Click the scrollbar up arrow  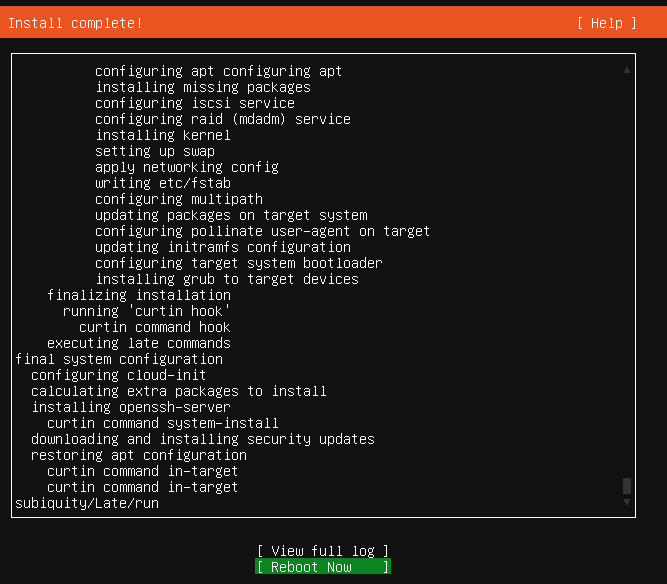(627, 70)
